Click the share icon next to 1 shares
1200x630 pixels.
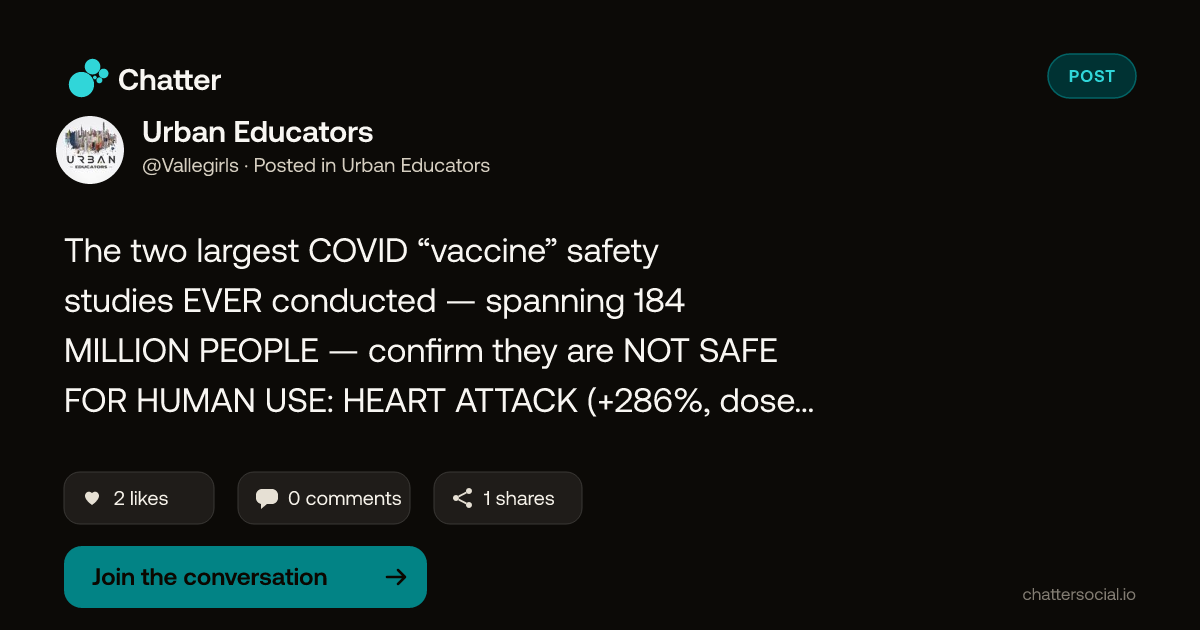[462, 498]
